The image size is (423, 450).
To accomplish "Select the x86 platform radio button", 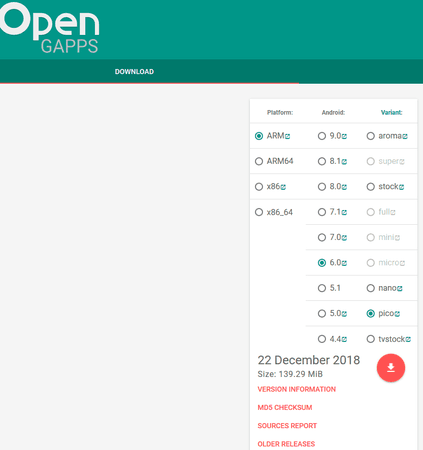I will pos(259,187).
